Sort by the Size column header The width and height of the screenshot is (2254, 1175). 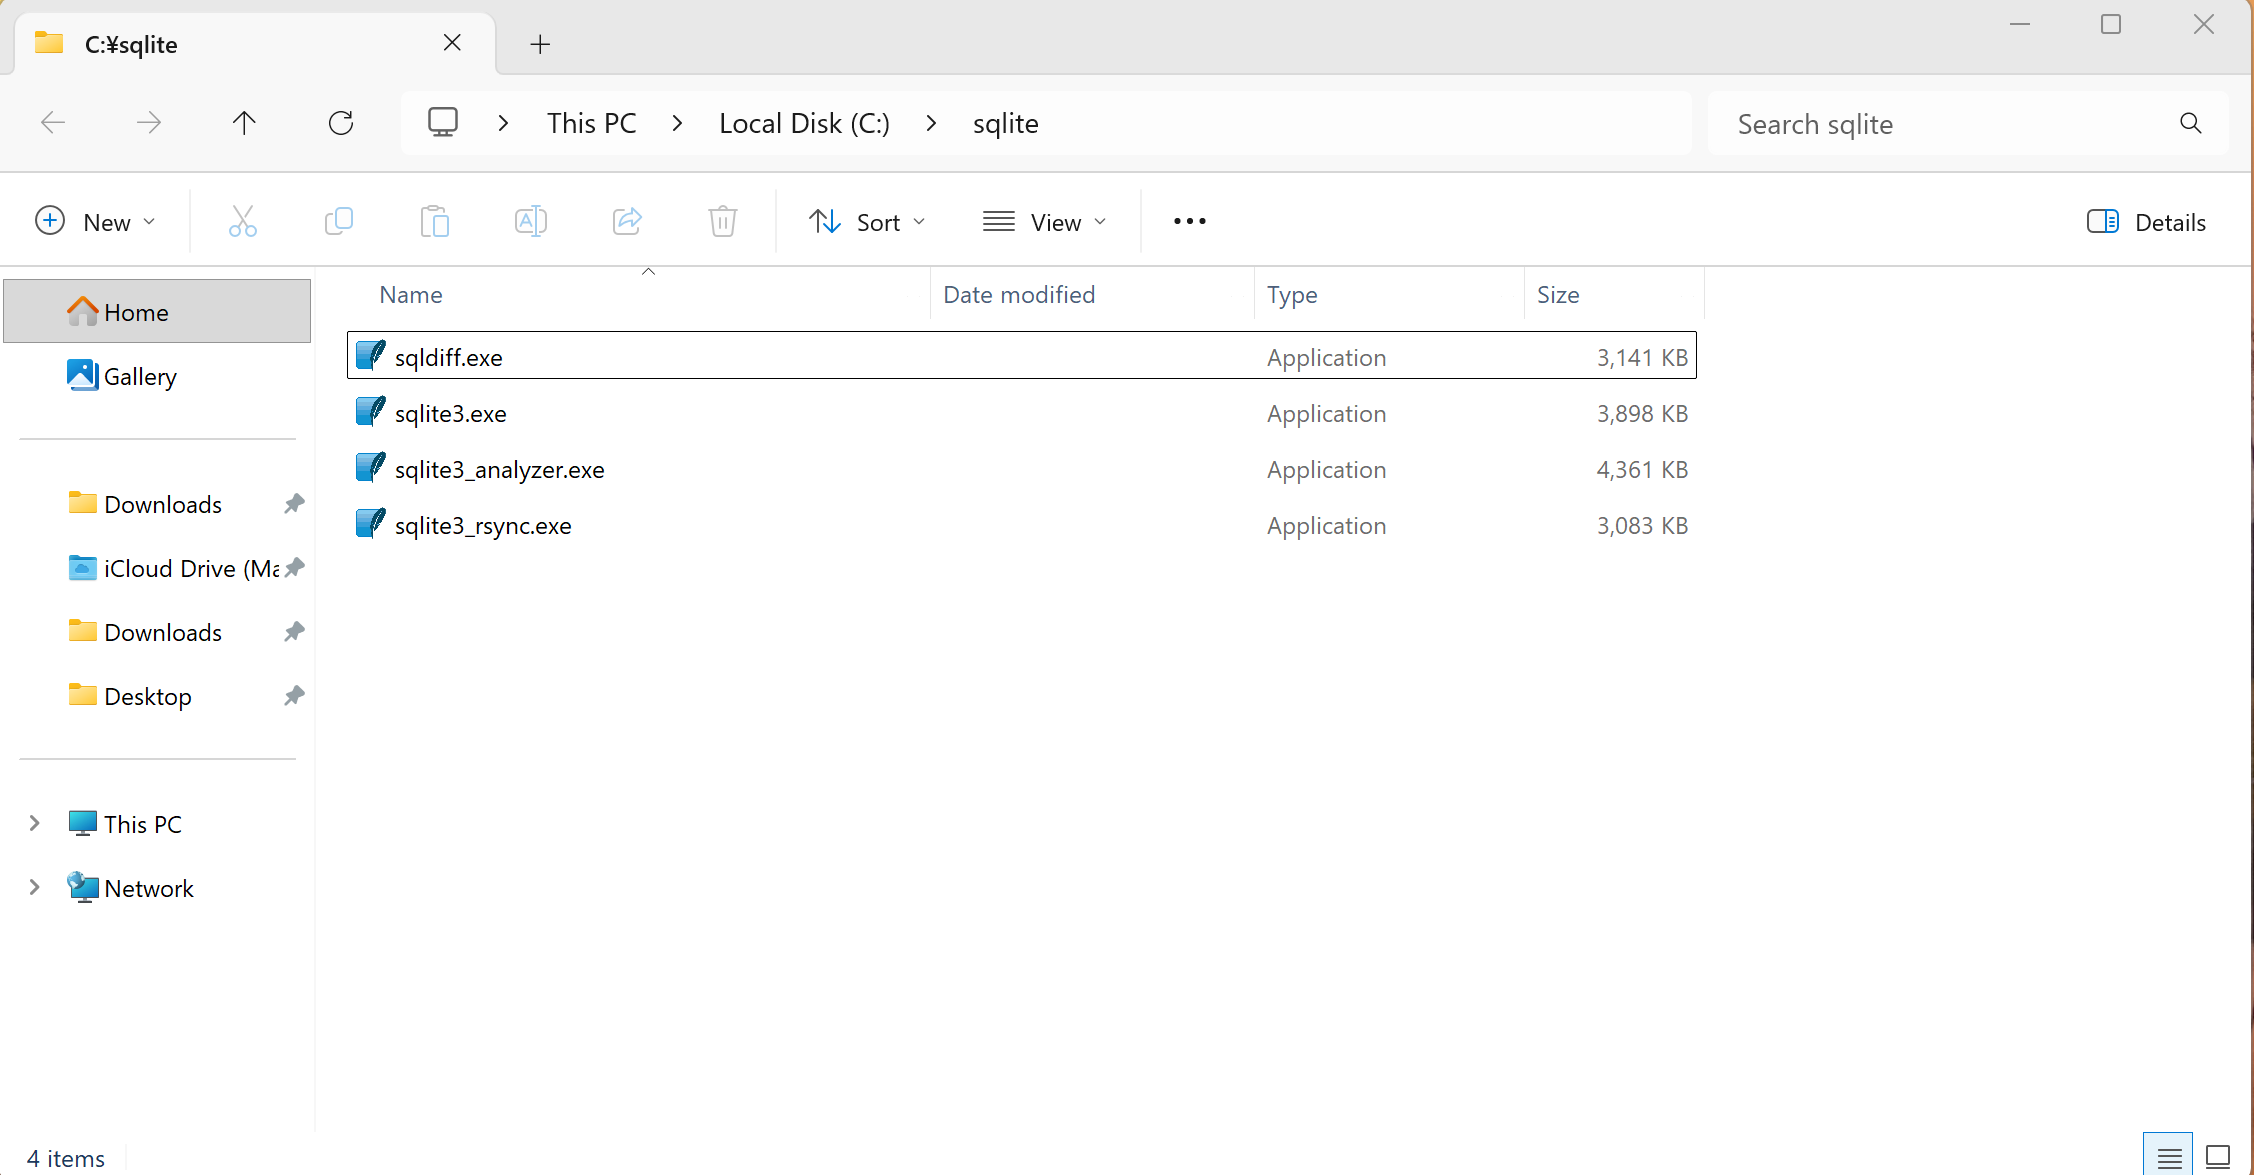[1614, 295]
